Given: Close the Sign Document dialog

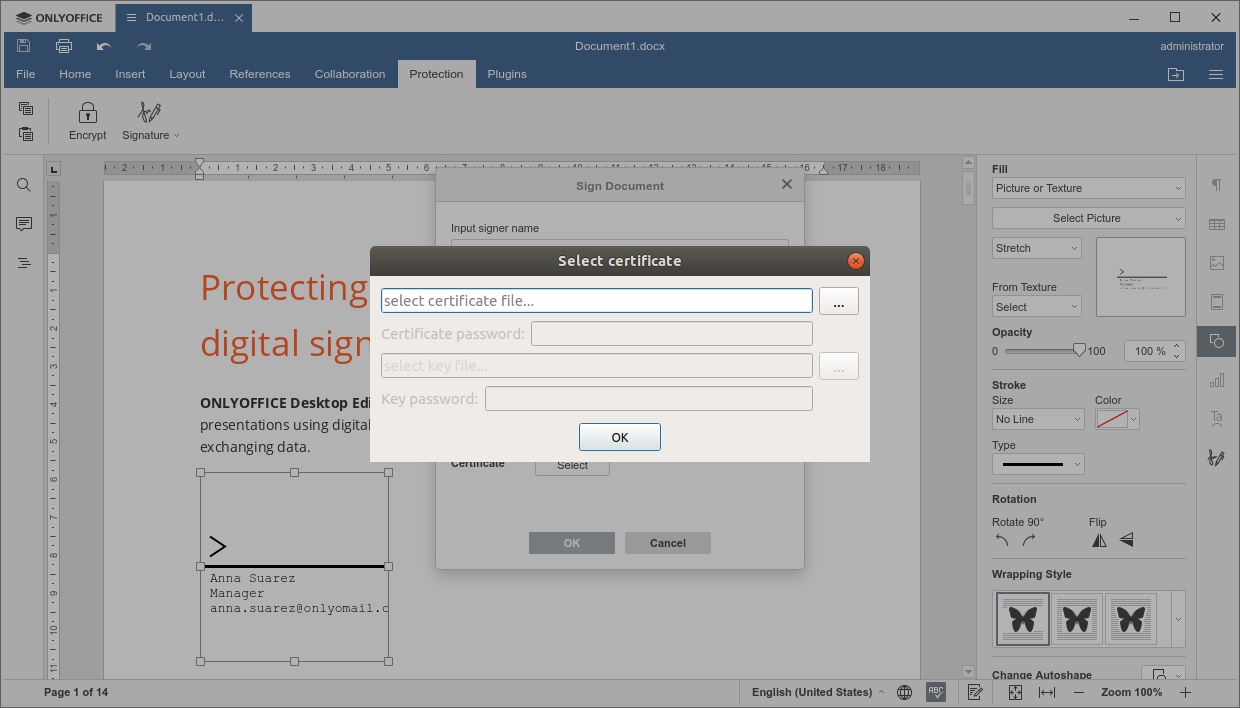Looking at the screenshot, I should [x=787, y=185].
